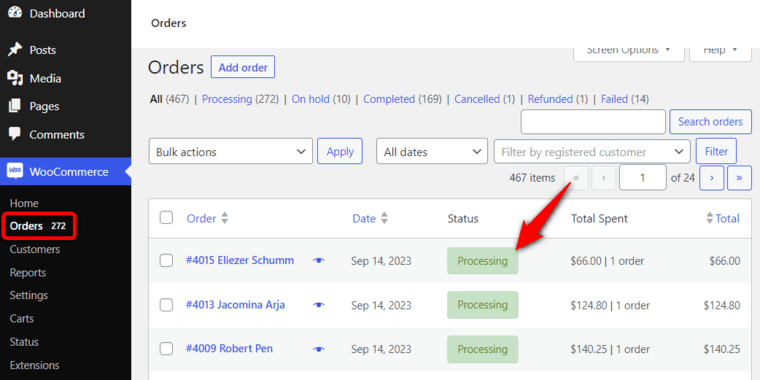This screenshot has height=380, width=760.
Task: Open the Bulk actions dropdown
Action: (231, 152)
